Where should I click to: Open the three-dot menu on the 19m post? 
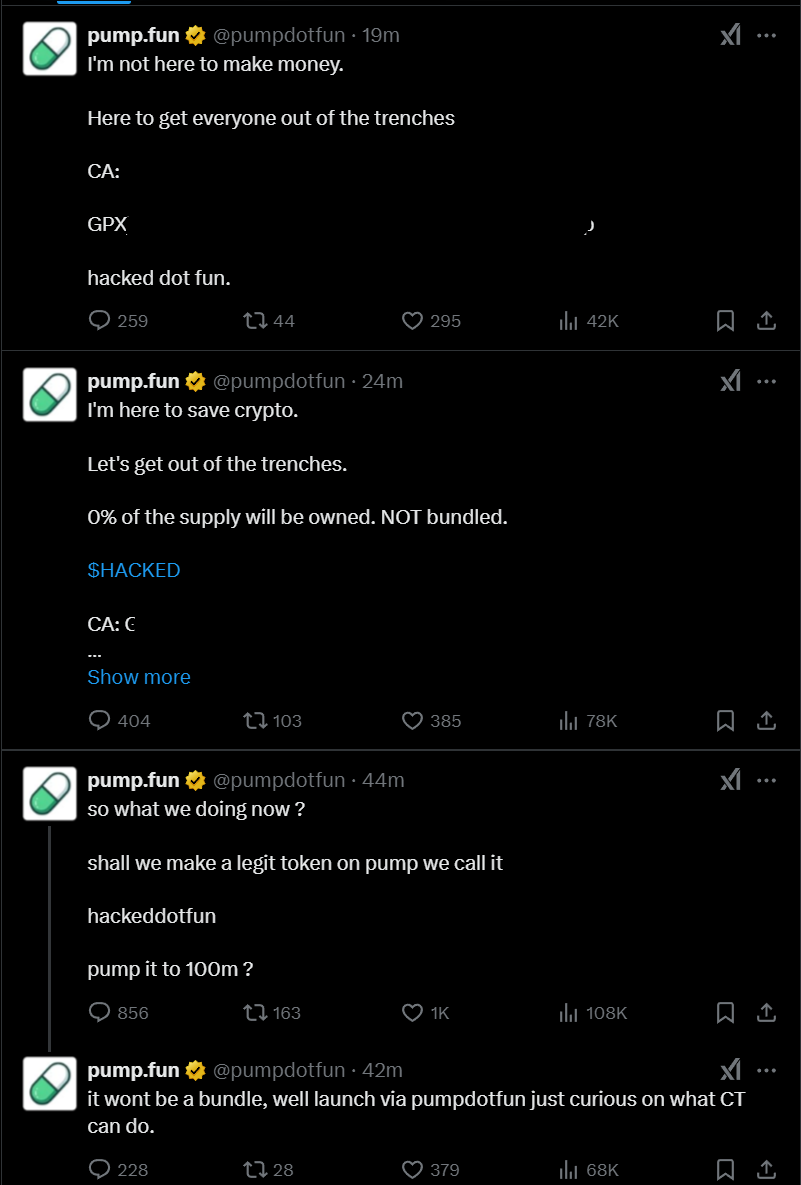pos(767,35)
